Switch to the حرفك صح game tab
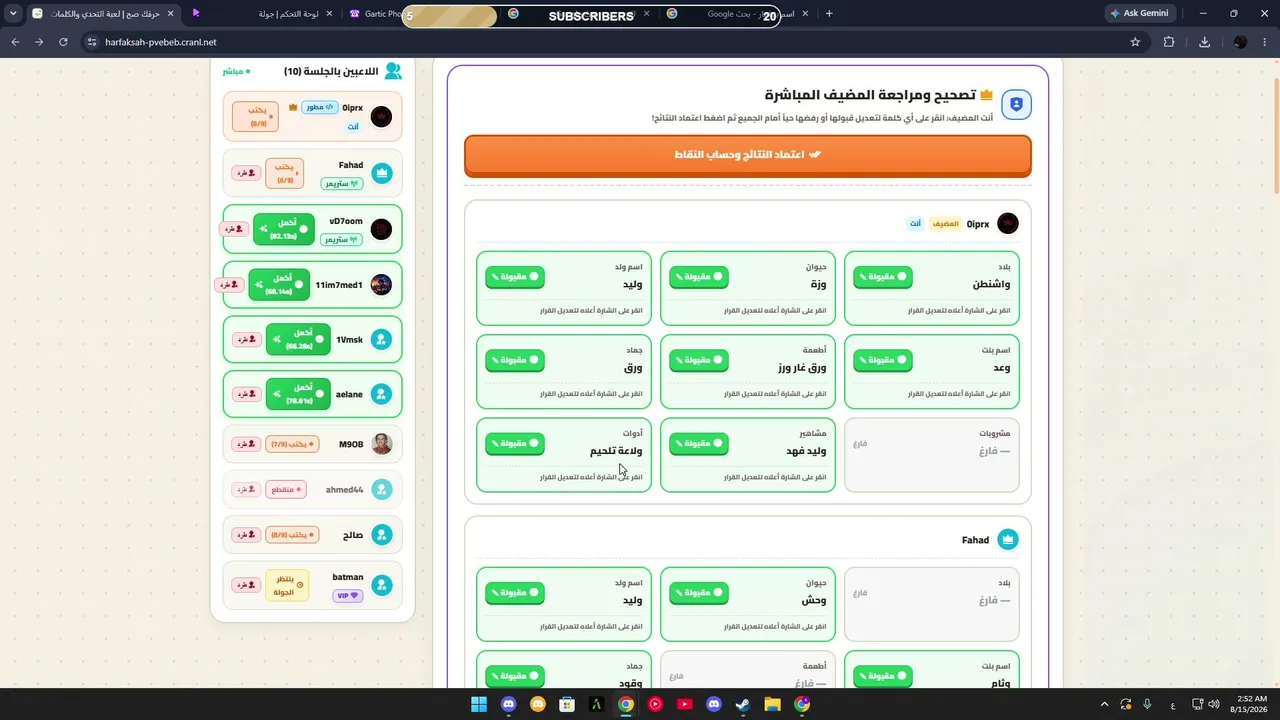This screenshot has height=720, width=1280. coord(101,14)
